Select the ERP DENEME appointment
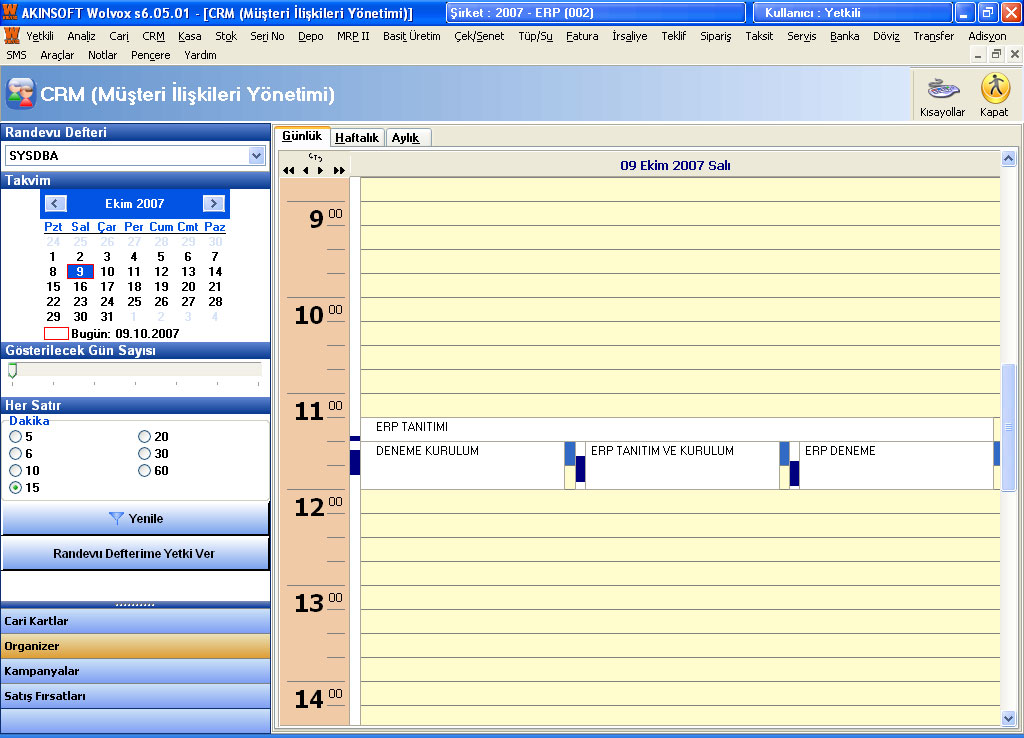 click(896, 465)
